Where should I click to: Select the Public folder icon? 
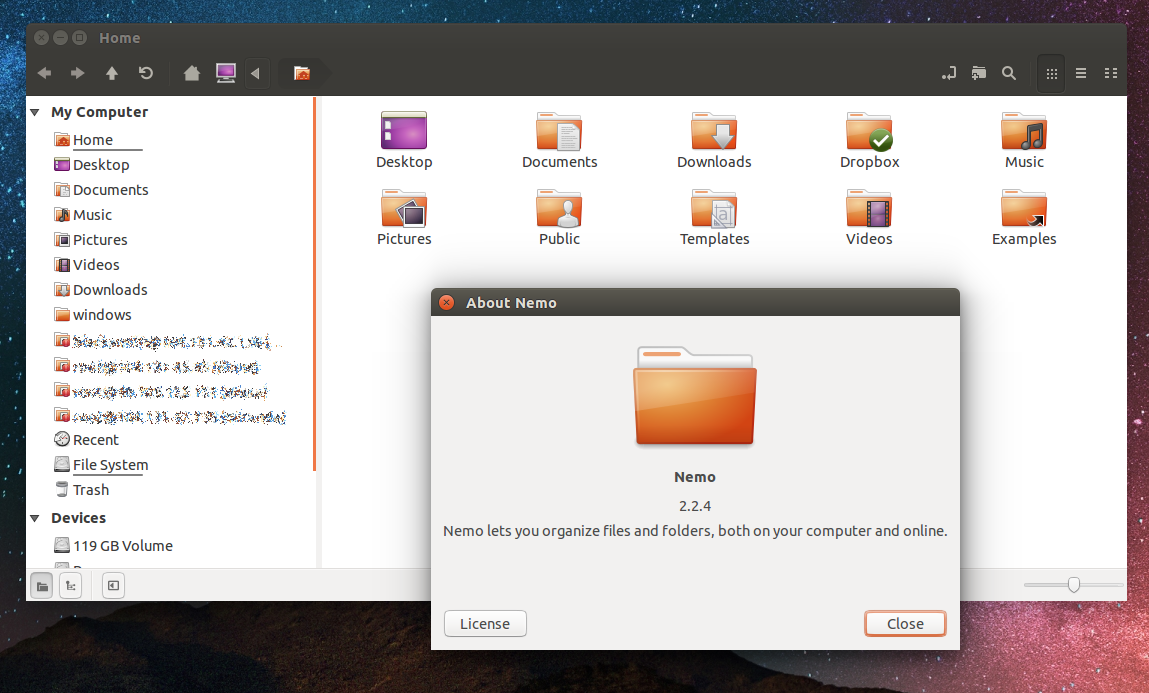(x=559, y=218)
